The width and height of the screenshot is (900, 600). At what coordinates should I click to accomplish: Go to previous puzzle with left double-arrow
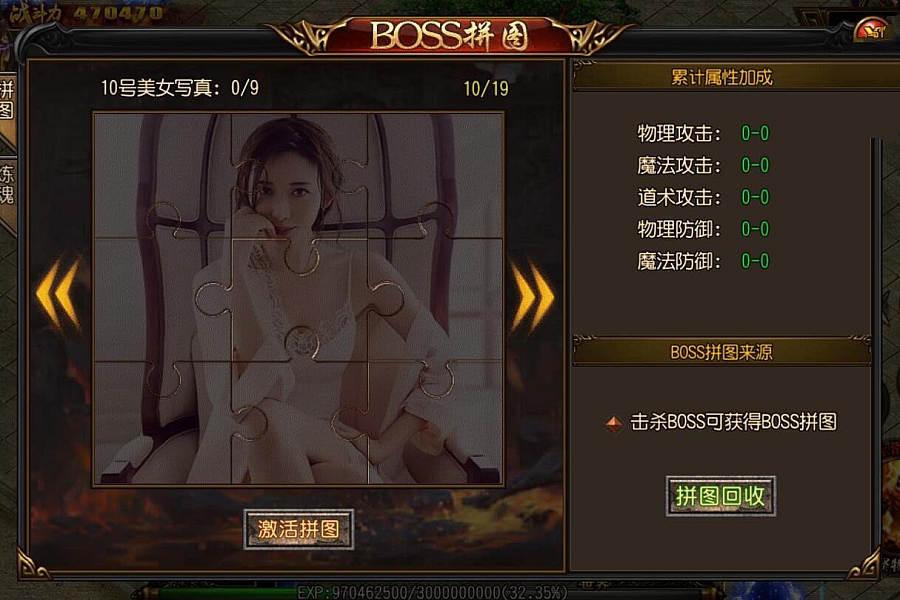[x=57, y=294]
